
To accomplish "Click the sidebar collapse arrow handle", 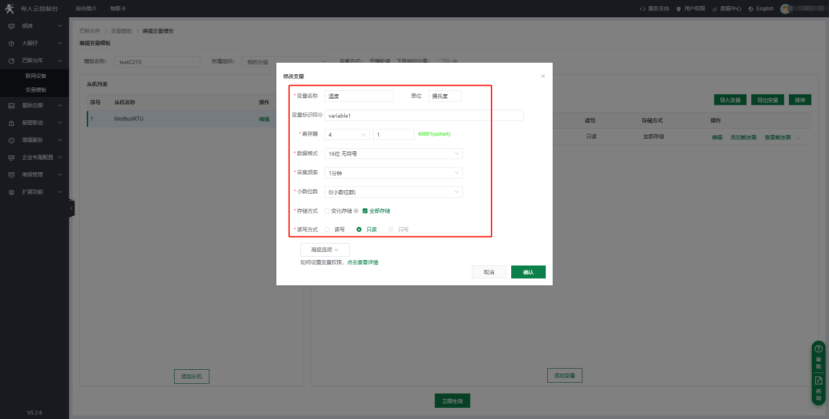I will click(x=71, y=208).
